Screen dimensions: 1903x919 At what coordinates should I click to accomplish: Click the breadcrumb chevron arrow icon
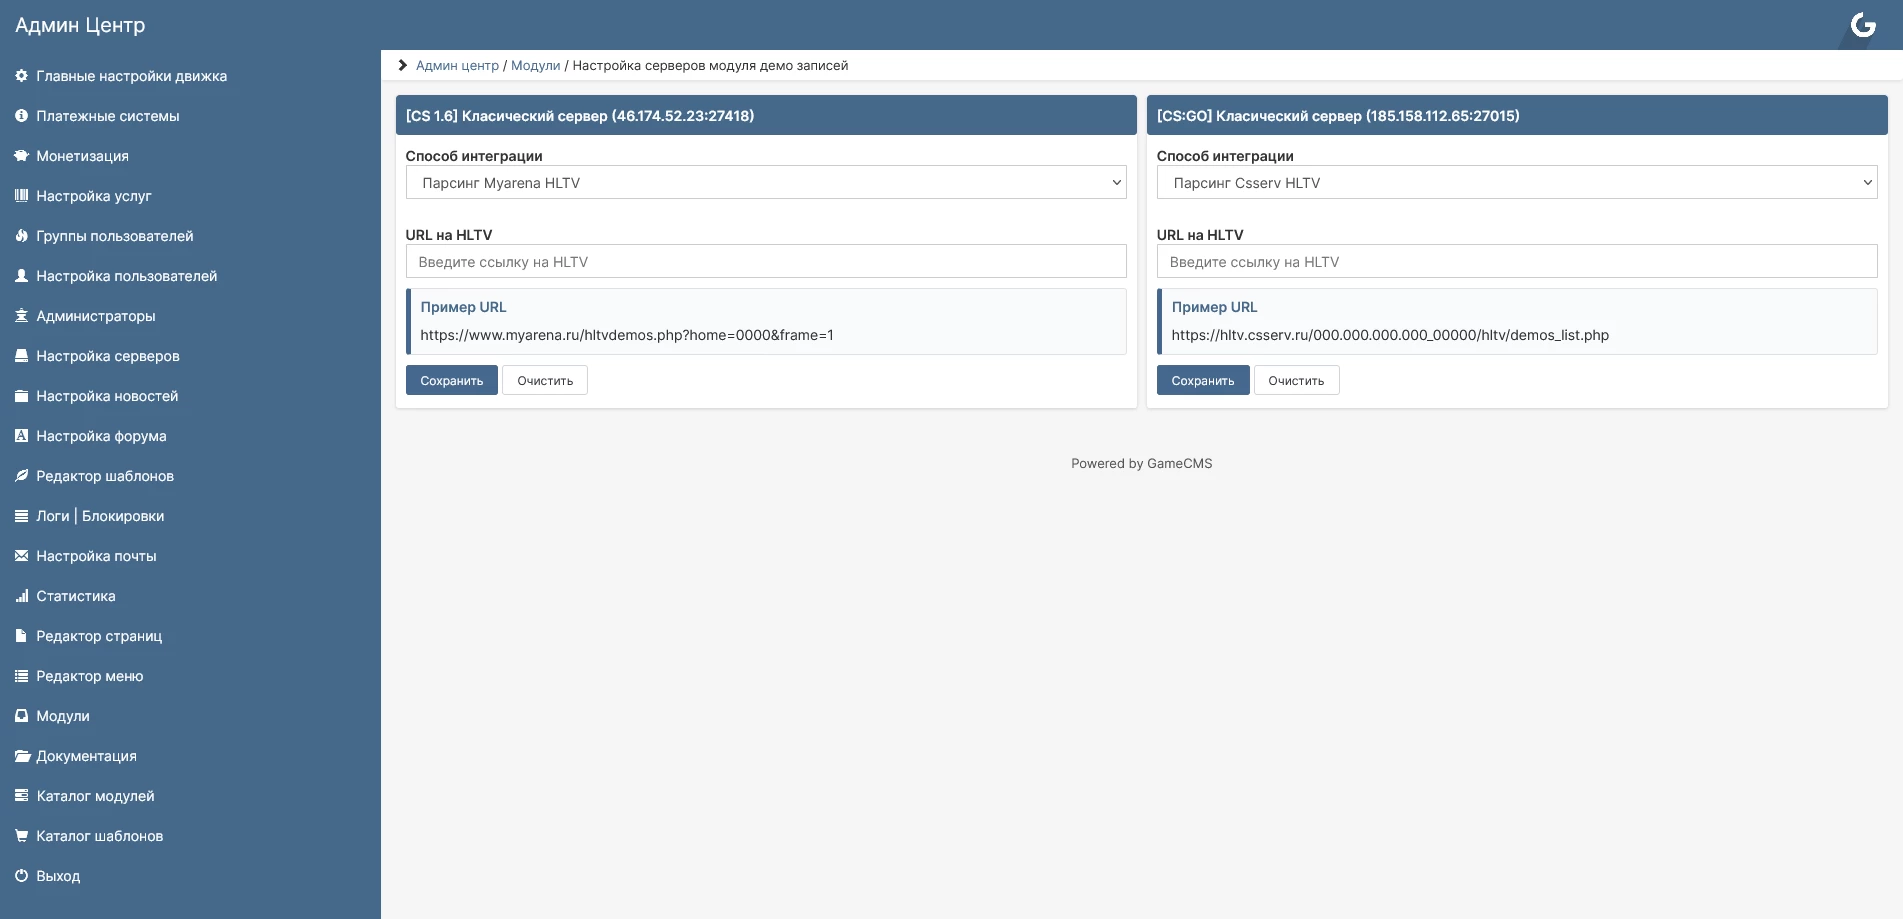(403, 65)
